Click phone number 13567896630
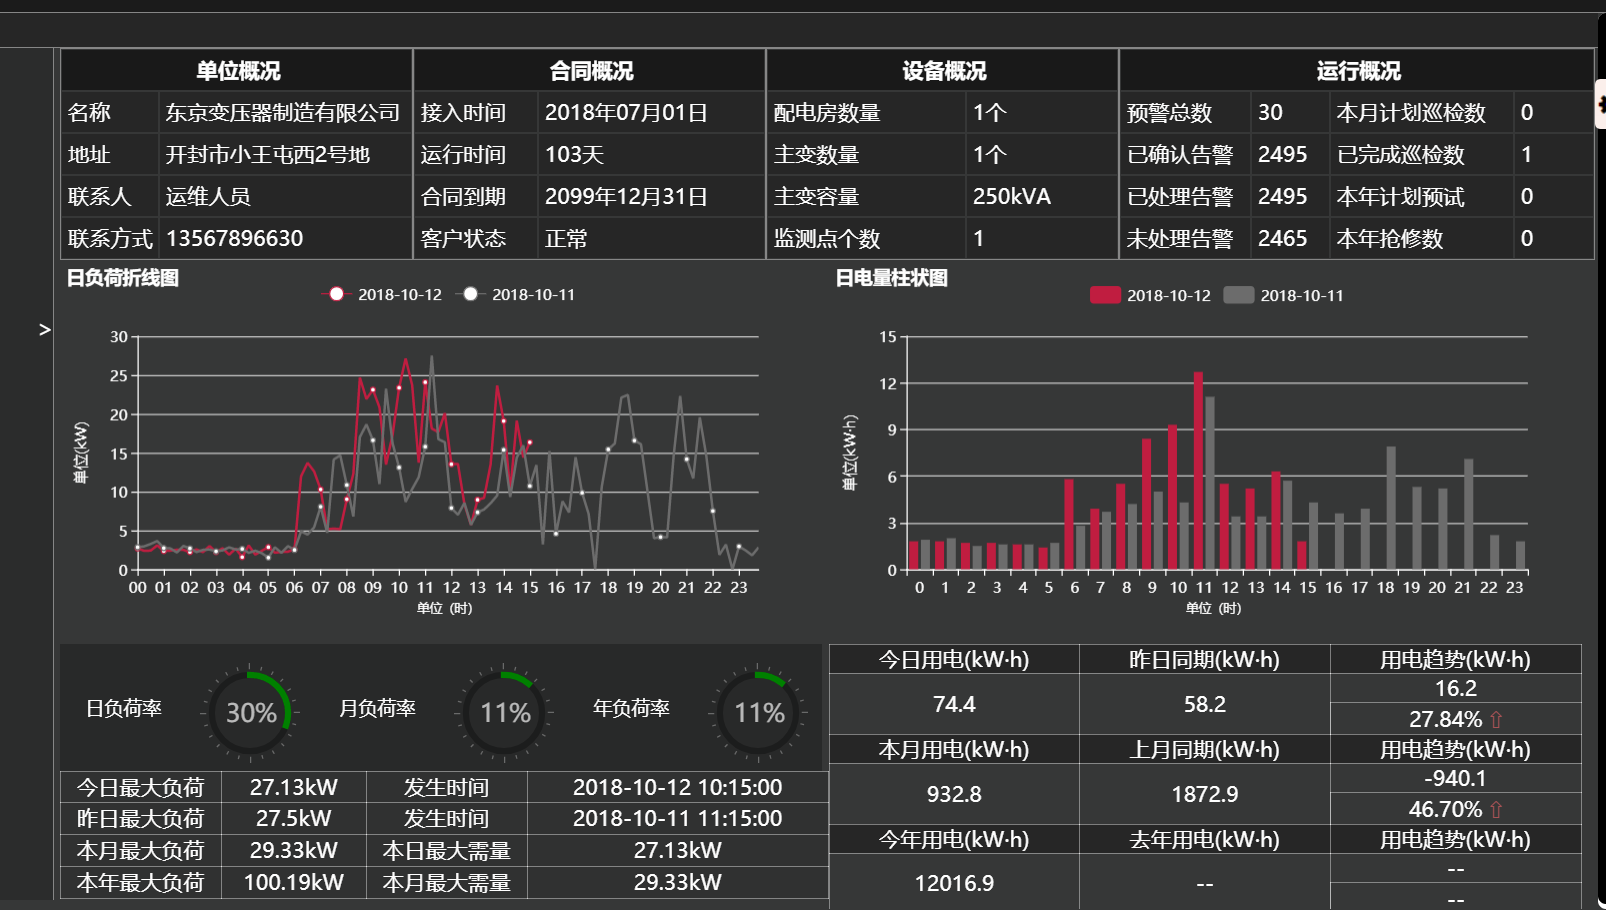The width and height of the screenshot is (1606, 910). [234, 239]
